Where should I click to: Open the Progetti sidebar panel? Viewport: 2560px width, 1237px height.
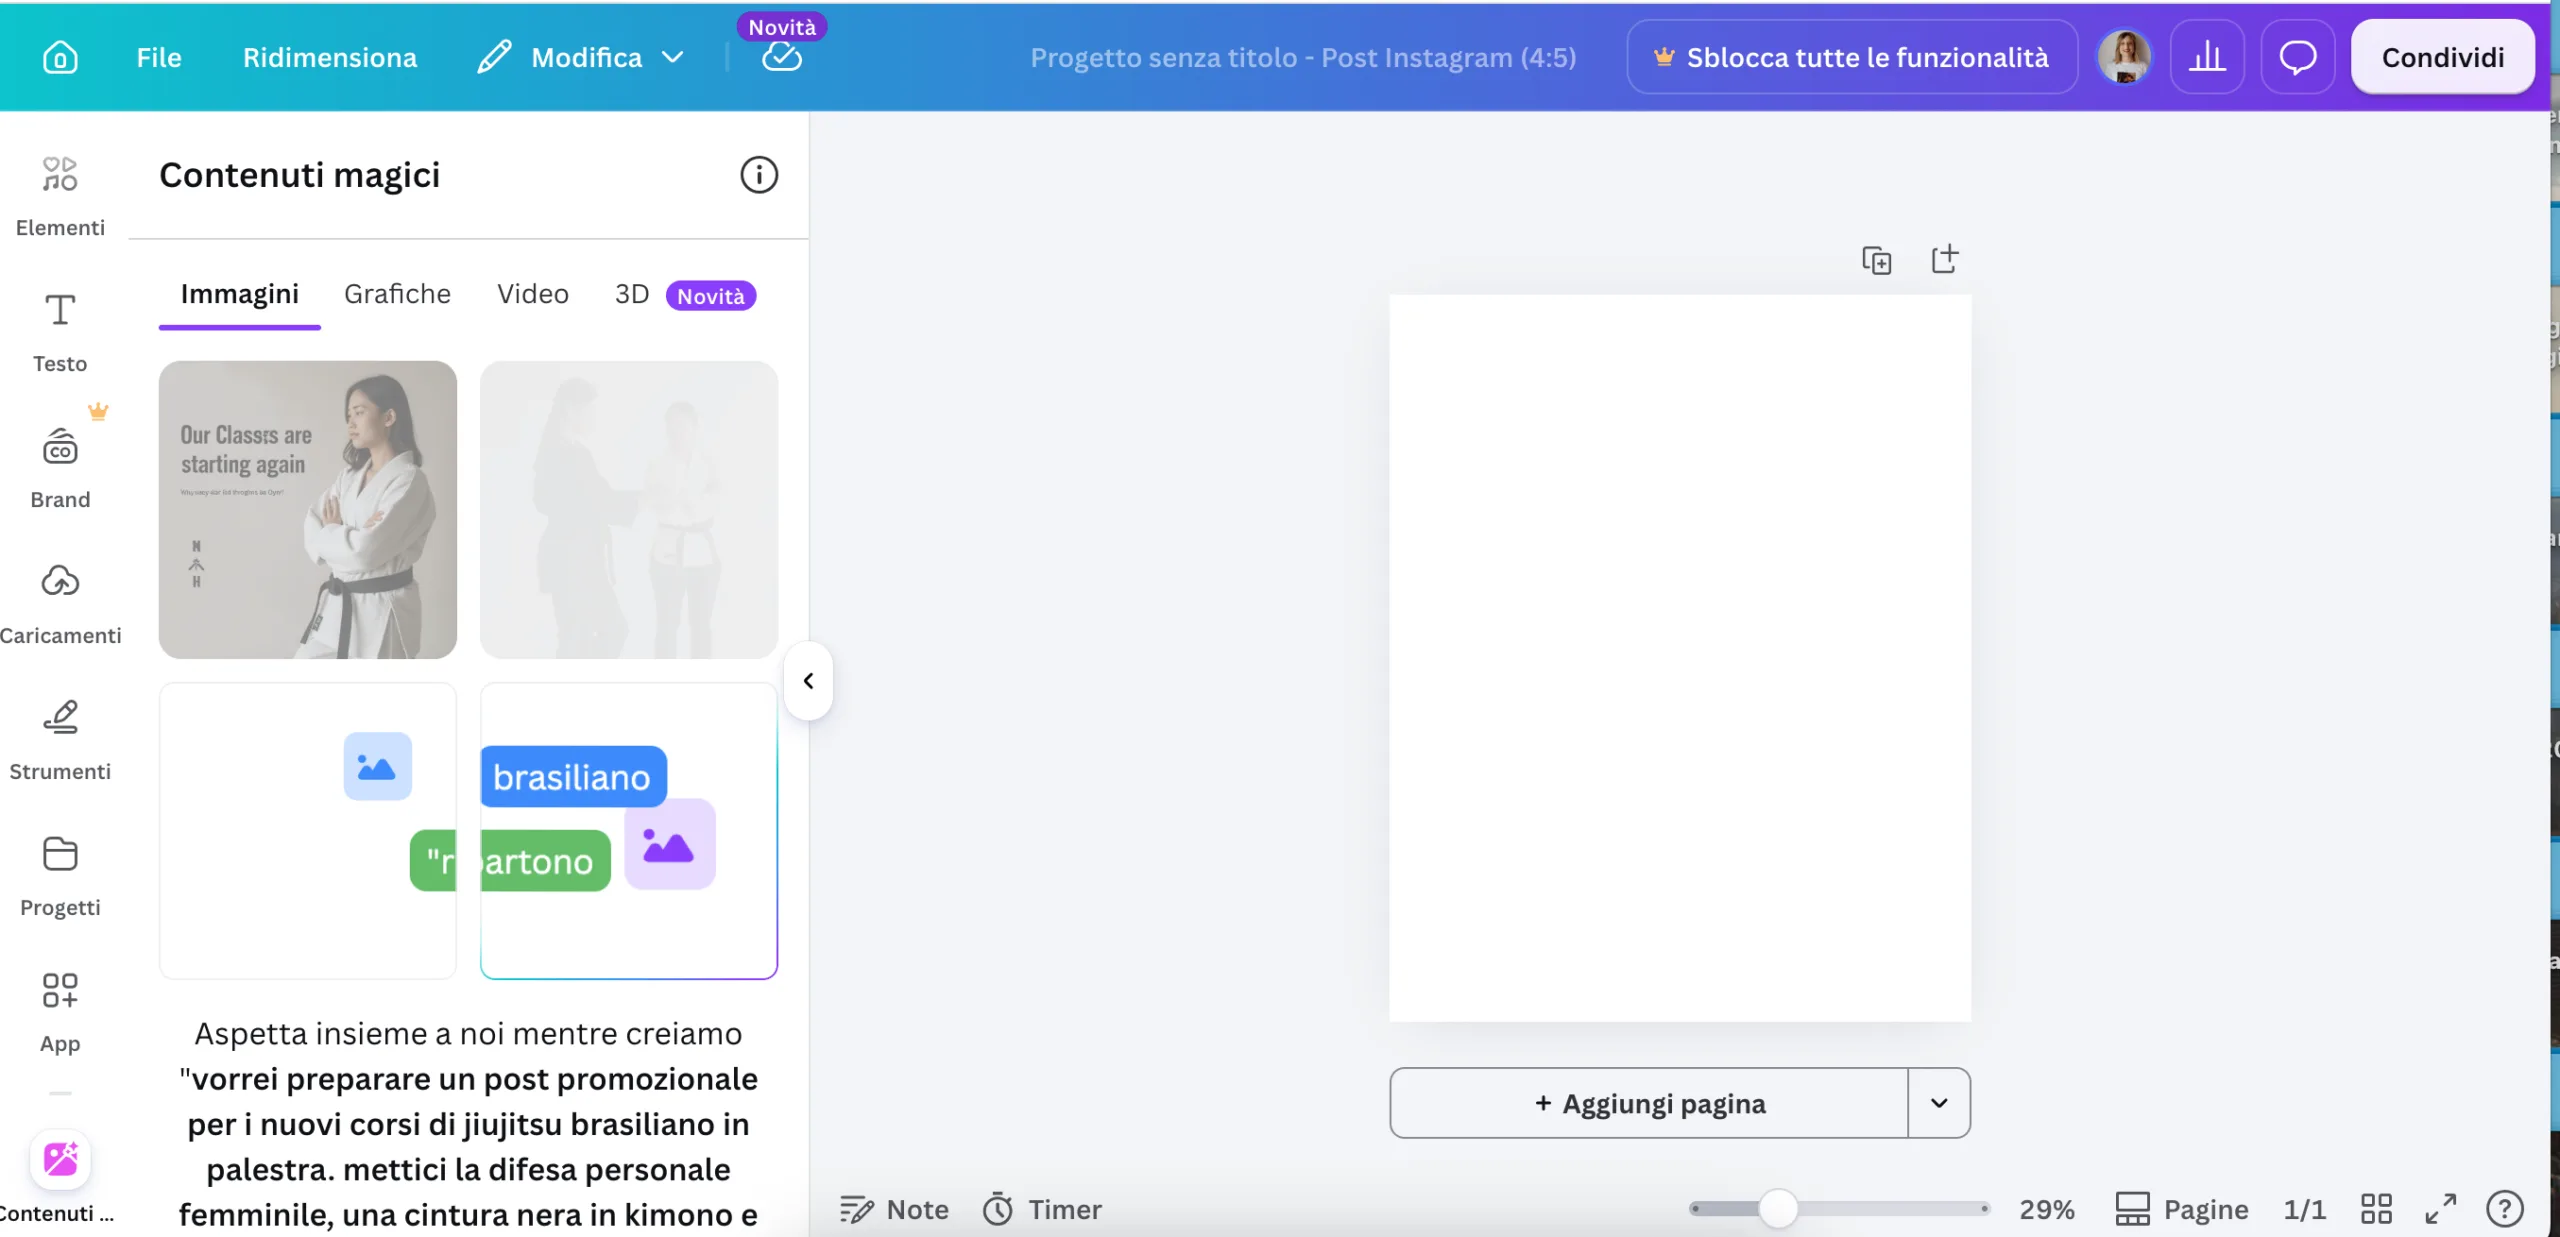point(60,876)
